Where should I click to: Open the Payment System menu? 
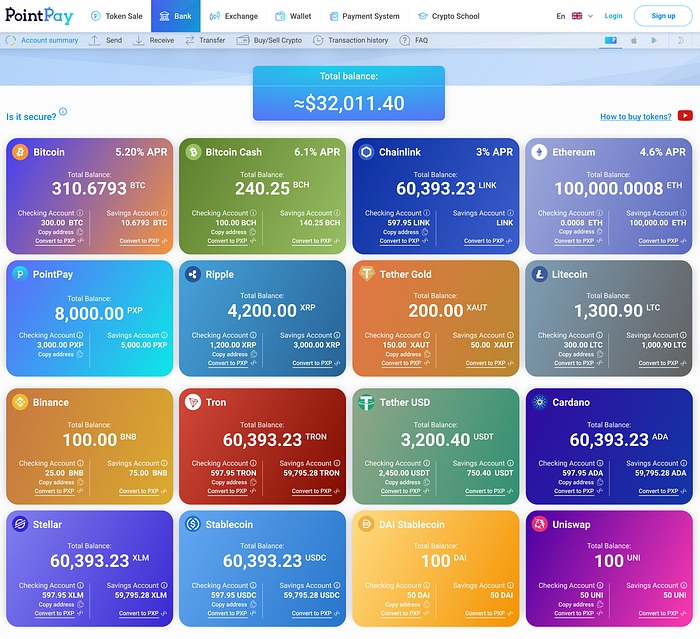tap(364, 16)
